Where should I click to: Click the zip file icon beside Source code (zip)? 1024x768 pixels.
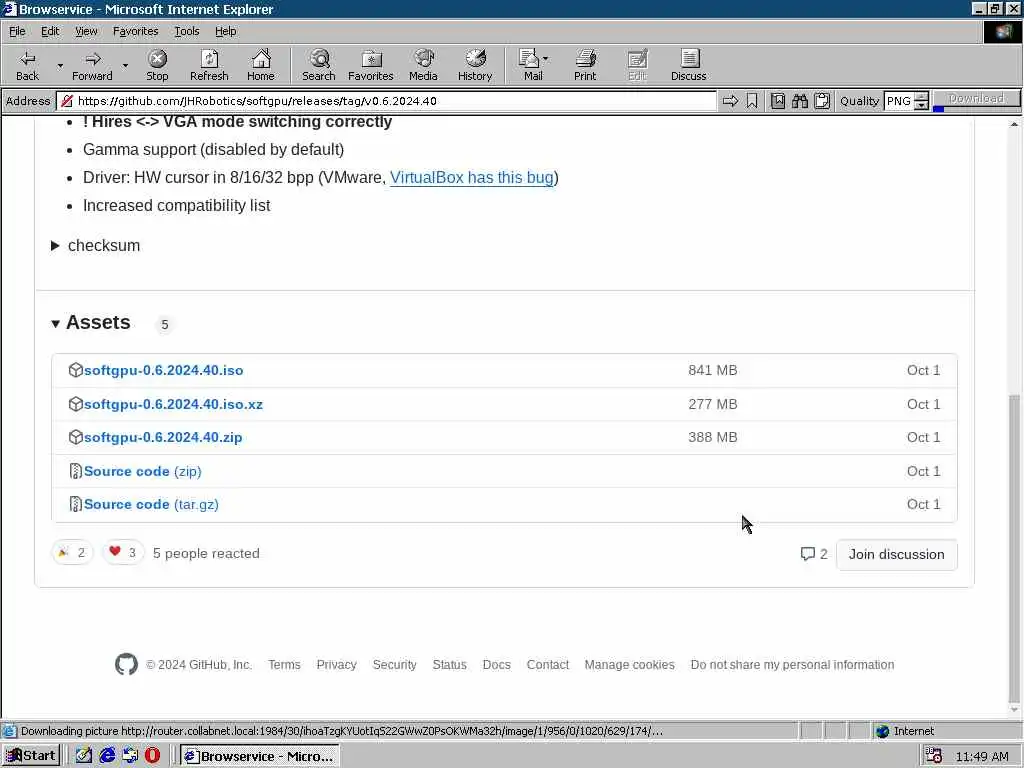tap(76, 471)
